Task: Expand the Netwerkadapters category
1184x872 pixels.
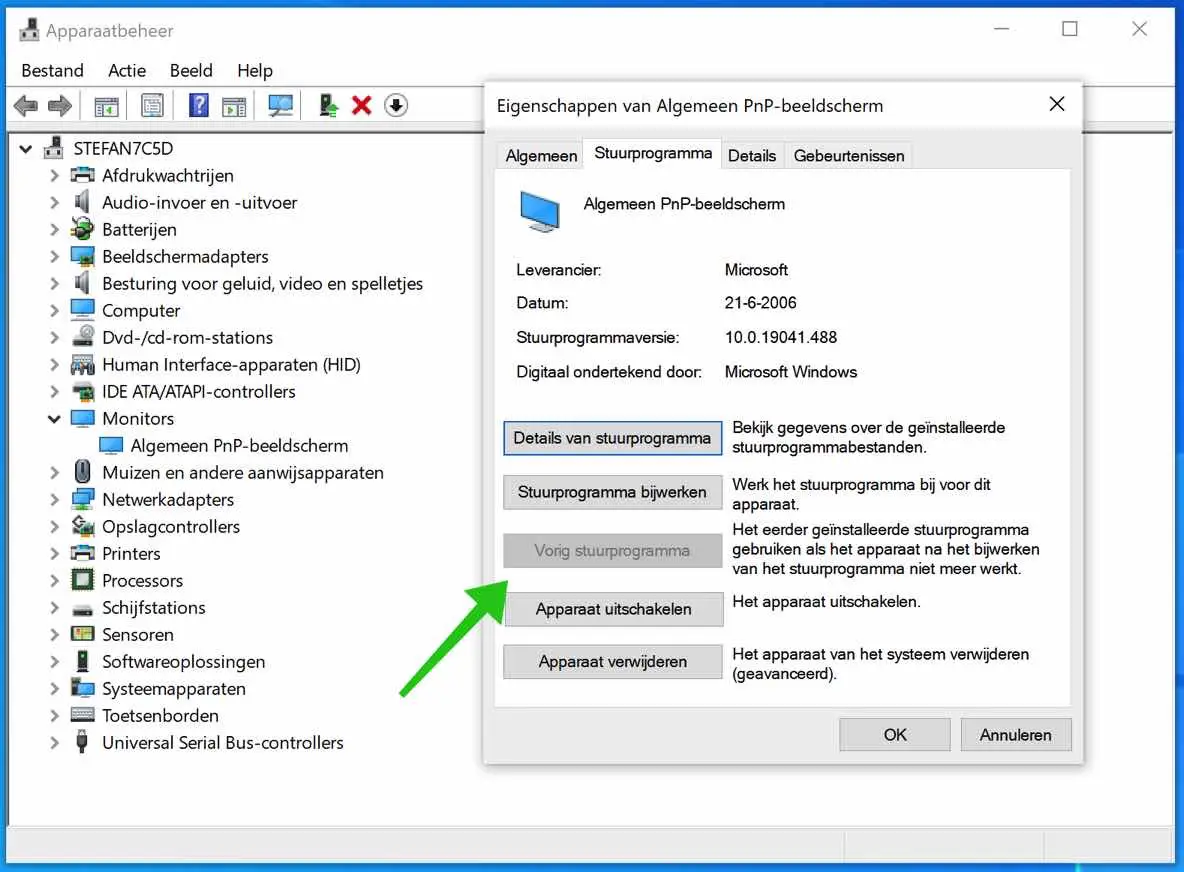Action: pyautogui.click(x=54, y=499)
